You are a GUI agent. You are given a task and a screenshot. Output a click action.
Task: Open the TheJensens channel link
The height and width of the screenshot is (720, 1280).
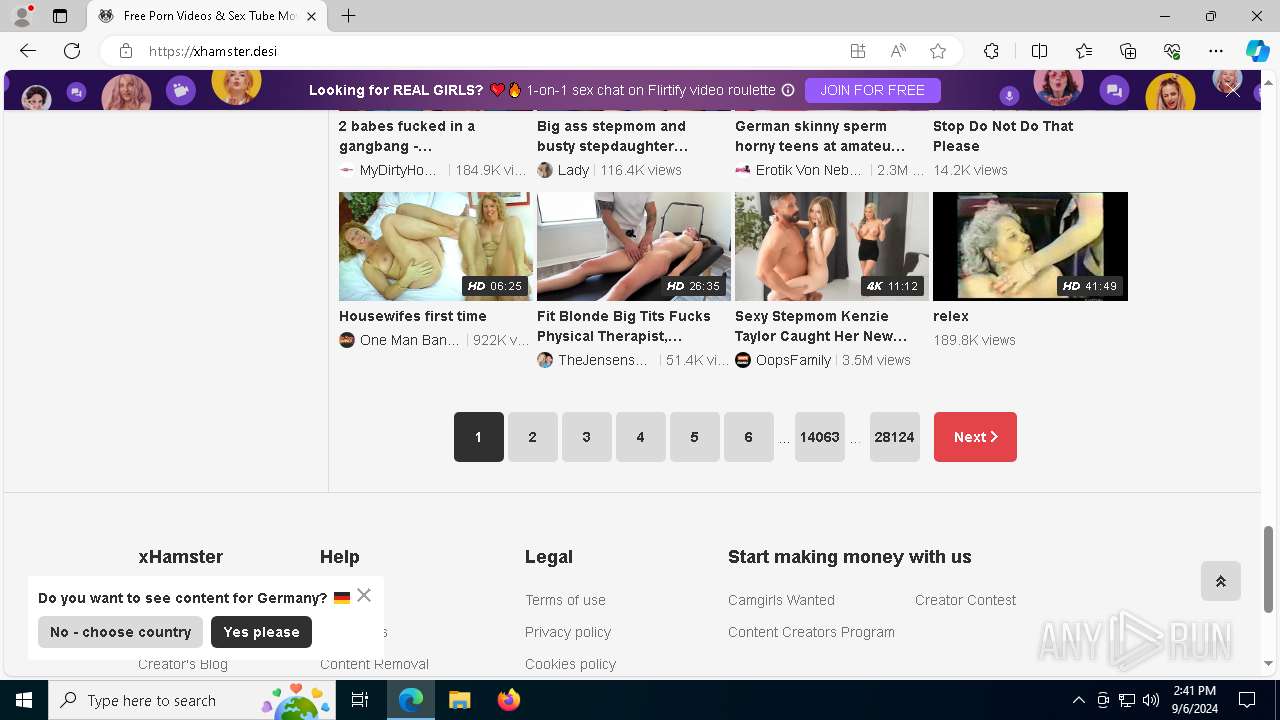[x=603, y=360]
